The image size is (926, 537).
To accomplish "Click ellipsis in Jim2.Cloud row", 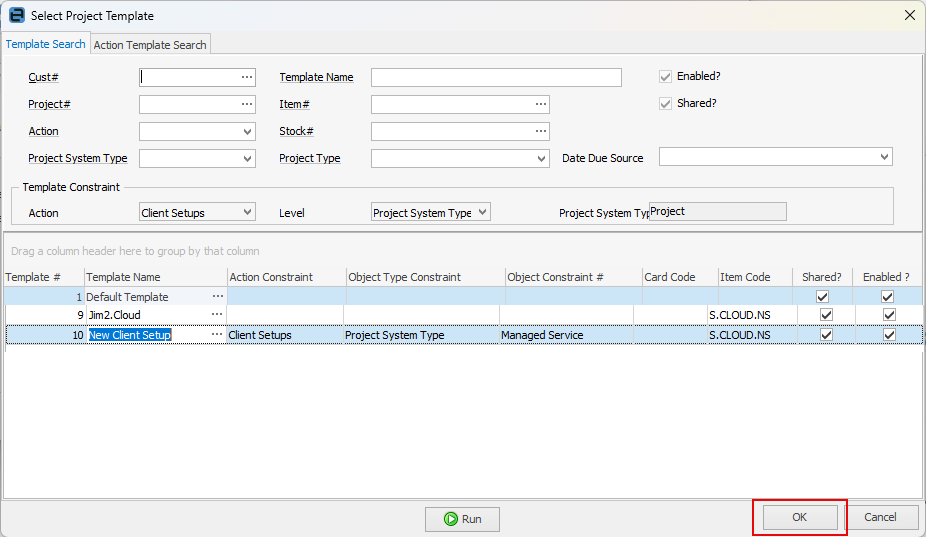I will (x=217, y=315).
